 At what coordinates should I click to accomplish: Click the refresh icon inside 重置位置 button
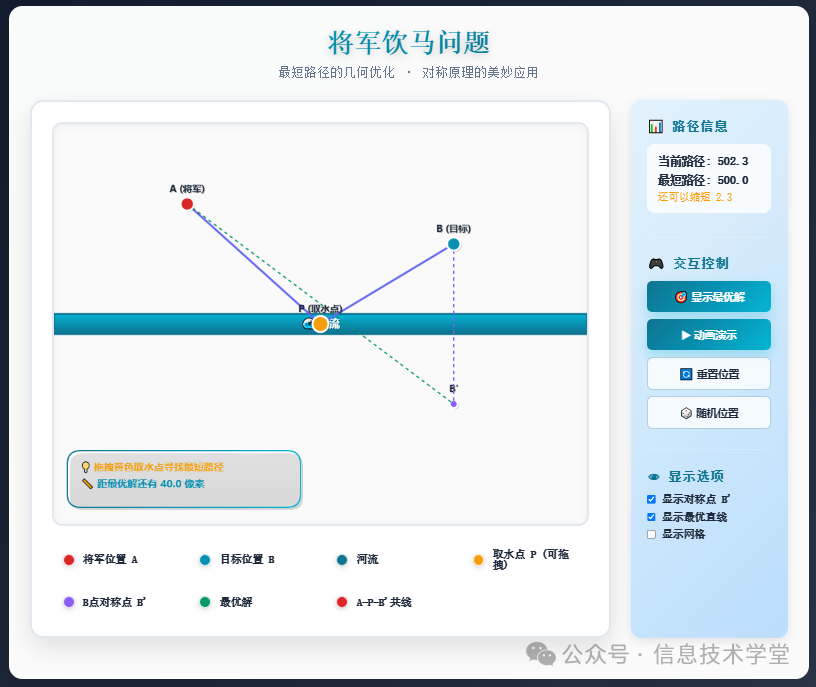(x=685, y=374)
